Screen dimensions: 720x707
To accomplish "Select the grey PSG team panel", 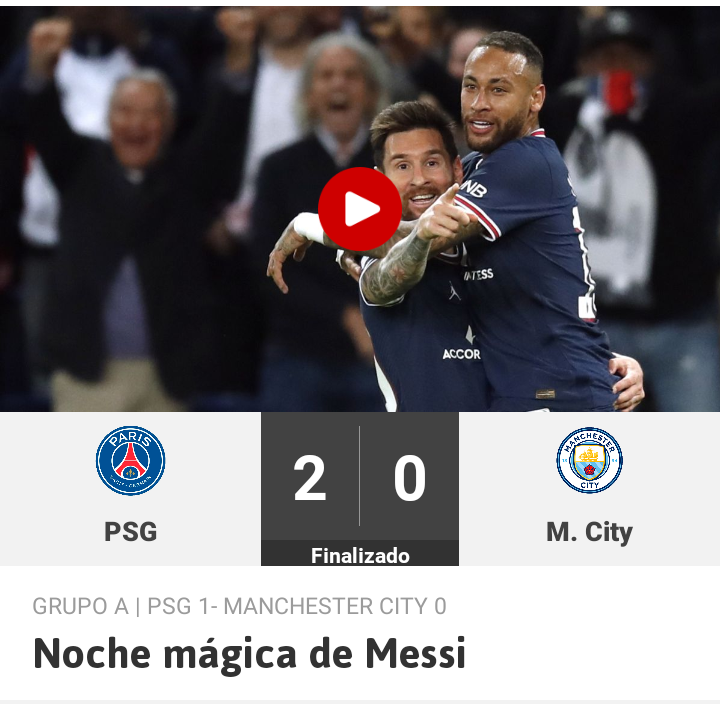I will click(x=130, y=488).
